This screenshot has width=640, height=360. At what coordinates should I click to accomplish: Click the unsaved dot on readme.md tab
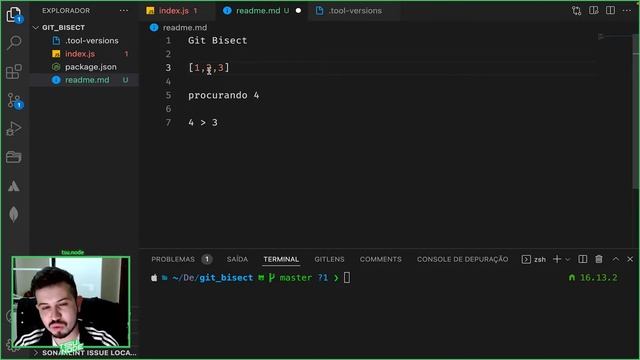(x=298, y=11)
